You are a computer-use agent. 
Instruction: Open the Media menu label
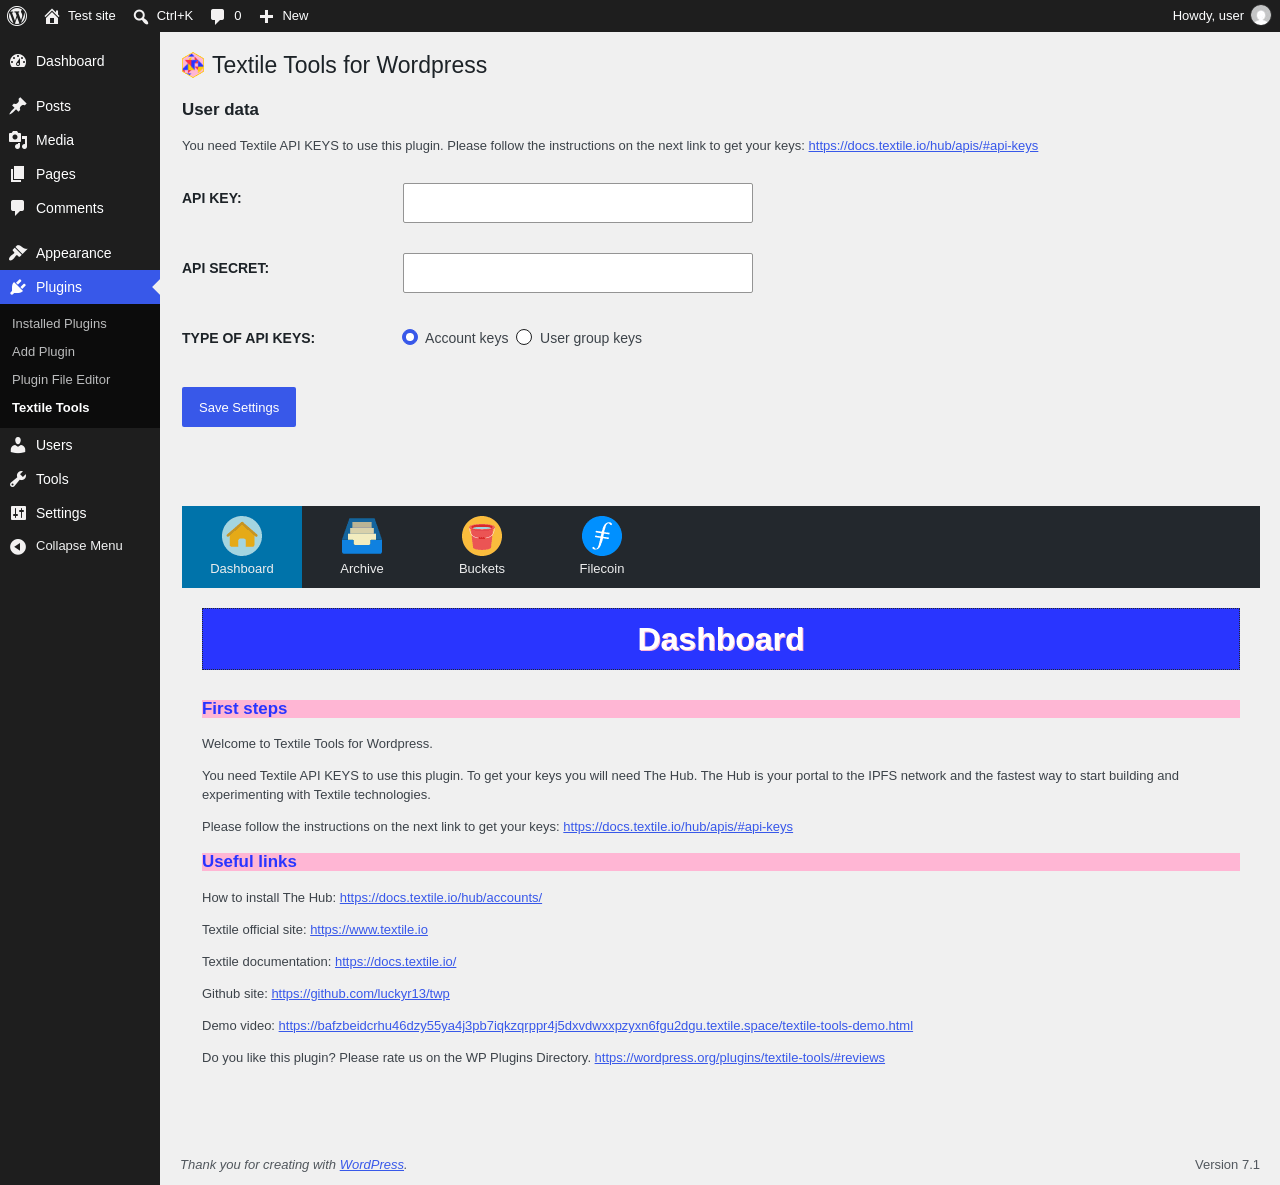[55, 140]
